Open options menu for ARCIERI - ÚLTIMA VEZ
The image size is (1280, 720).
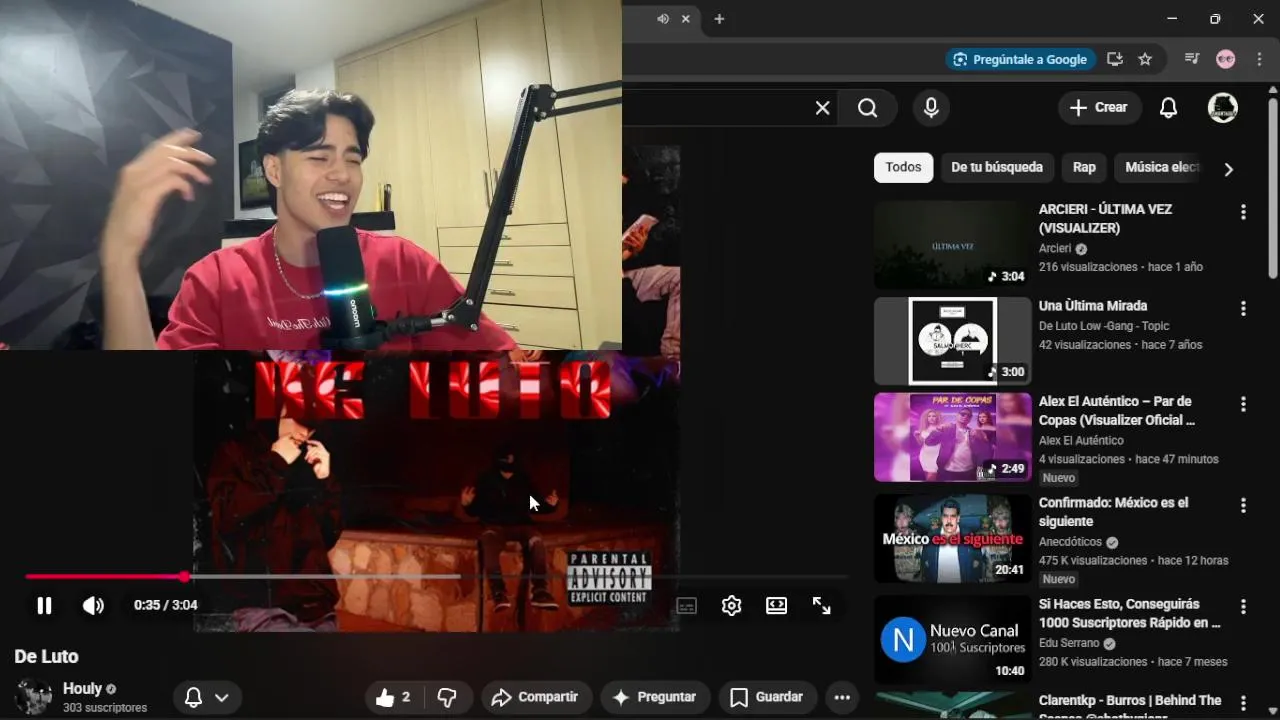(x=1243, y=212)
